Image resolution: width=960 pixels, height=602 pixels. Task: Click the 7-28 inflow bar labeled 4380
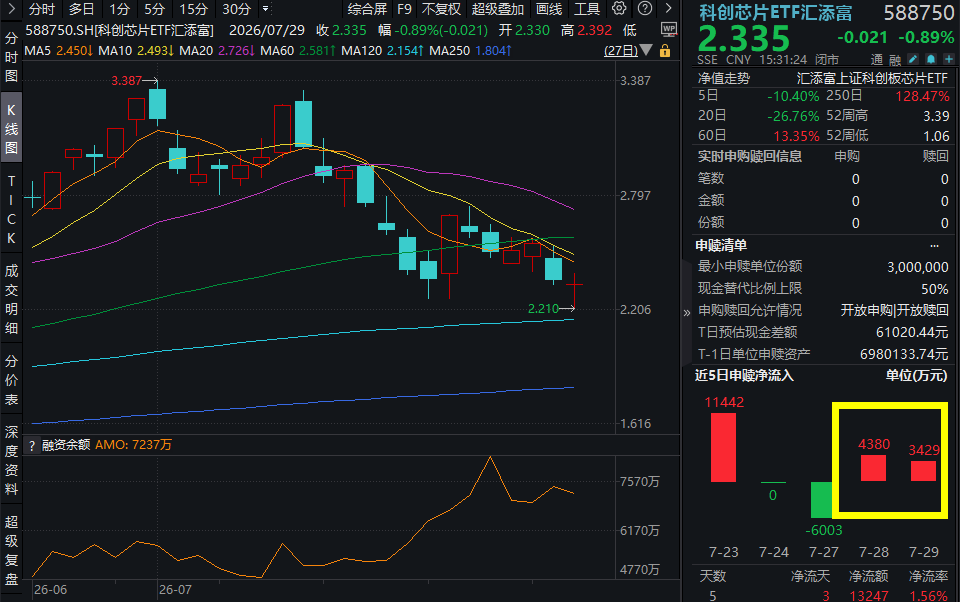tap(873, 468)
